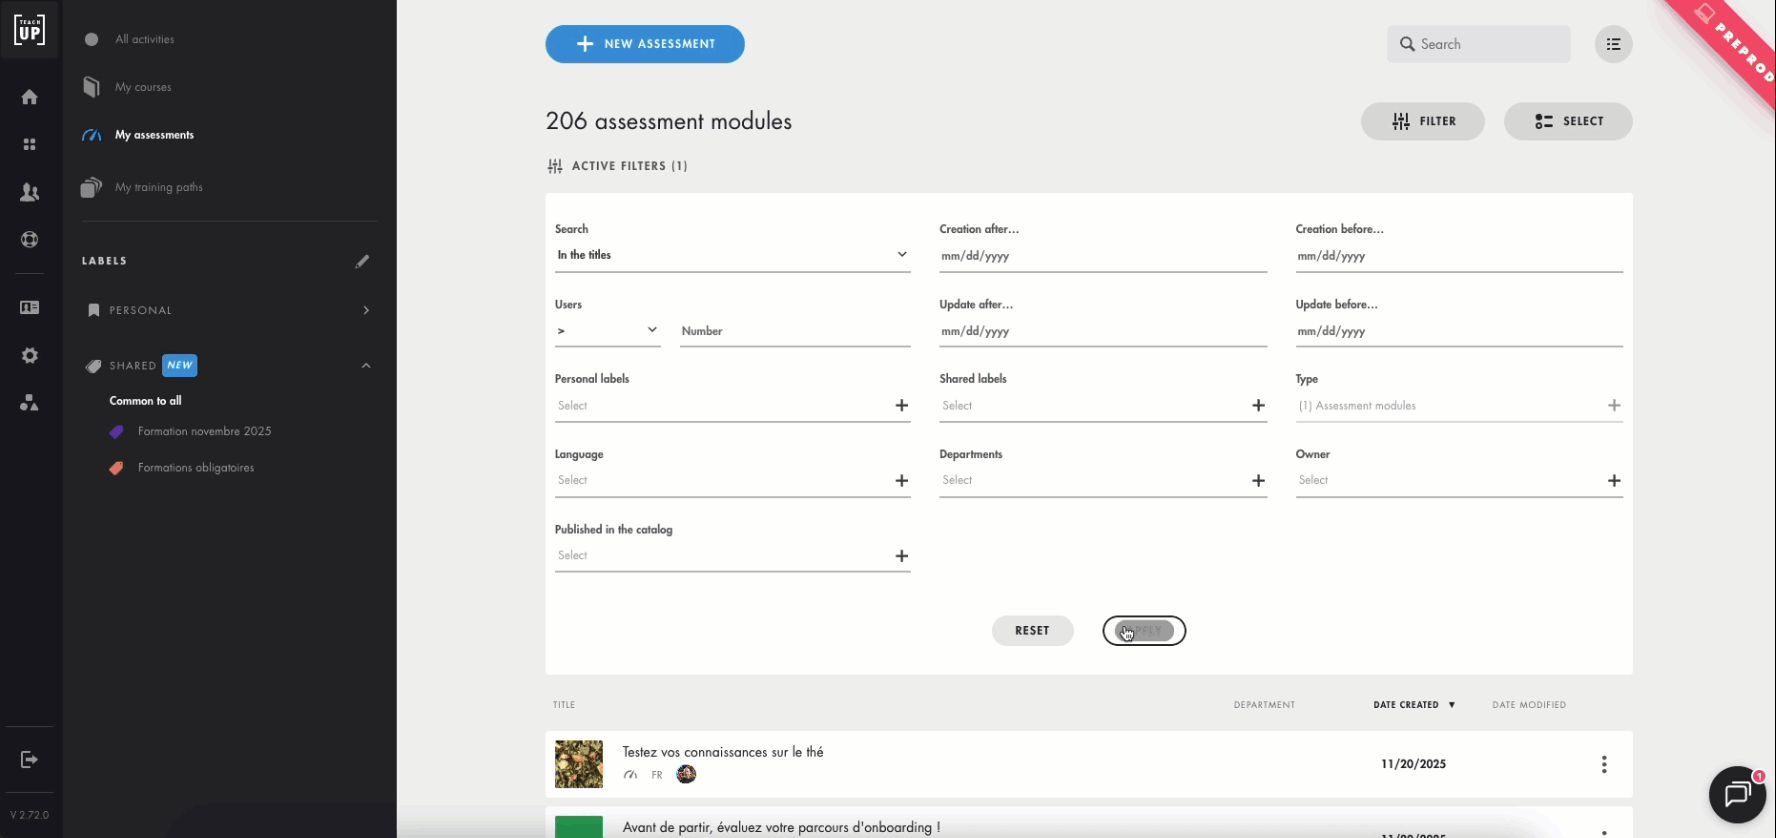The image size is (1776, 838).
Task: Click the logout icon in sidebar
Action: tap(30, 760)
